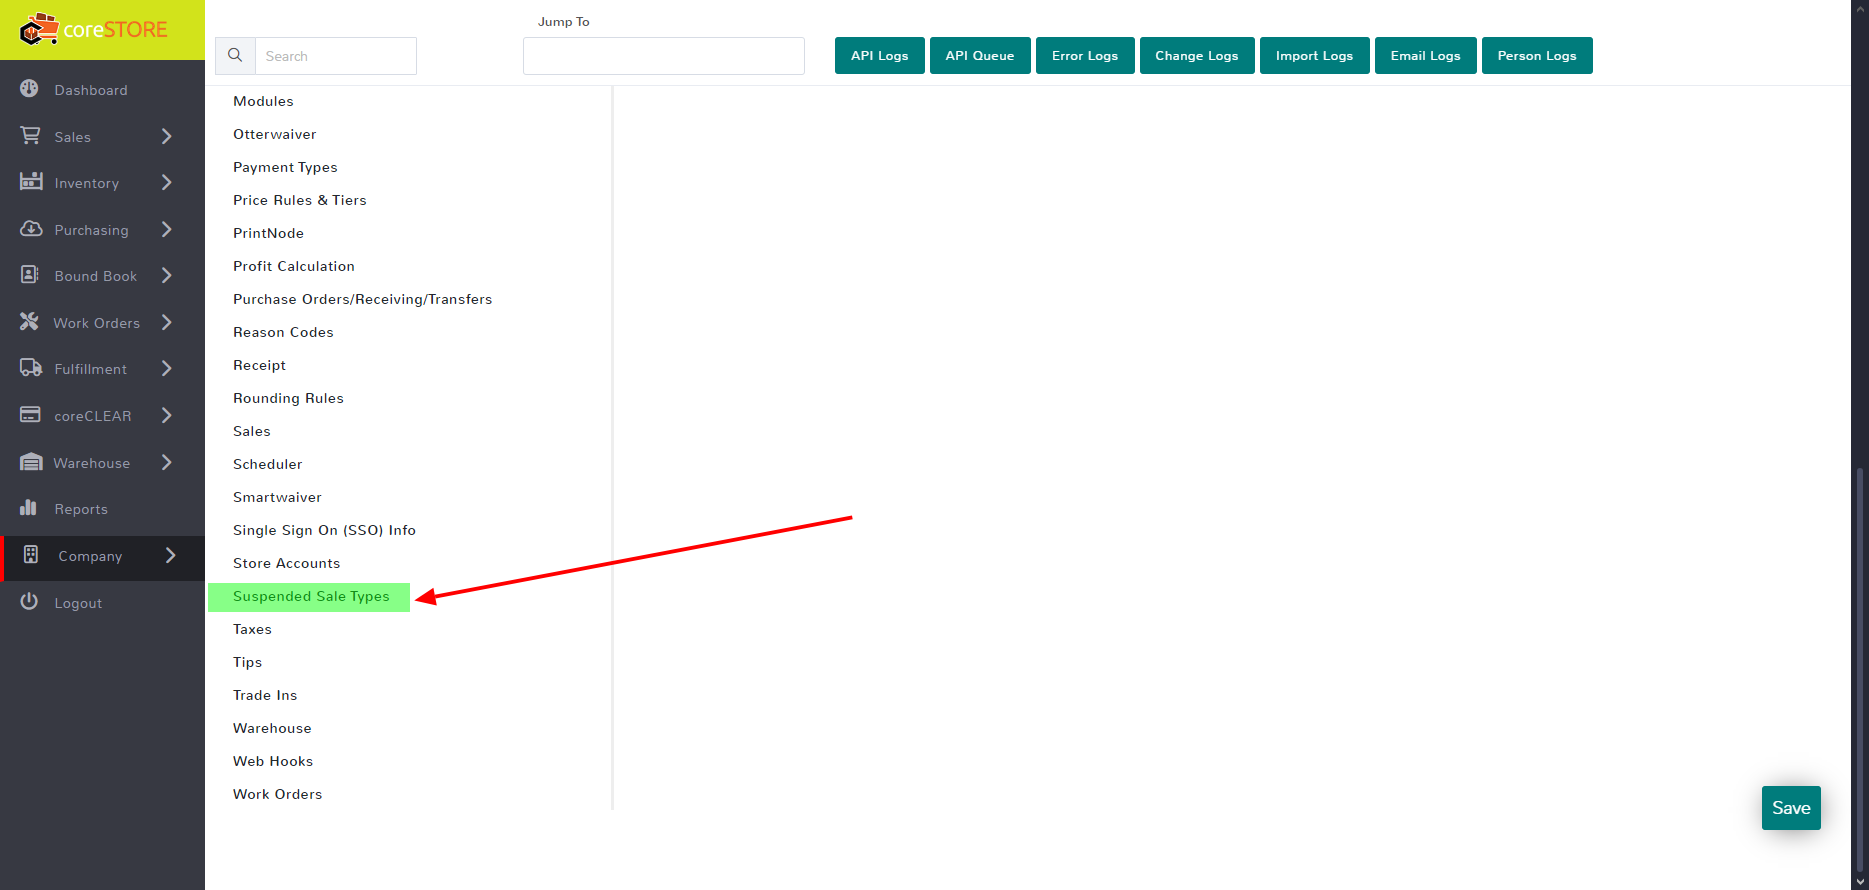Expand the Company menu chevron
Viewport: 1869px width, 890px height.
tap(170, 555)
